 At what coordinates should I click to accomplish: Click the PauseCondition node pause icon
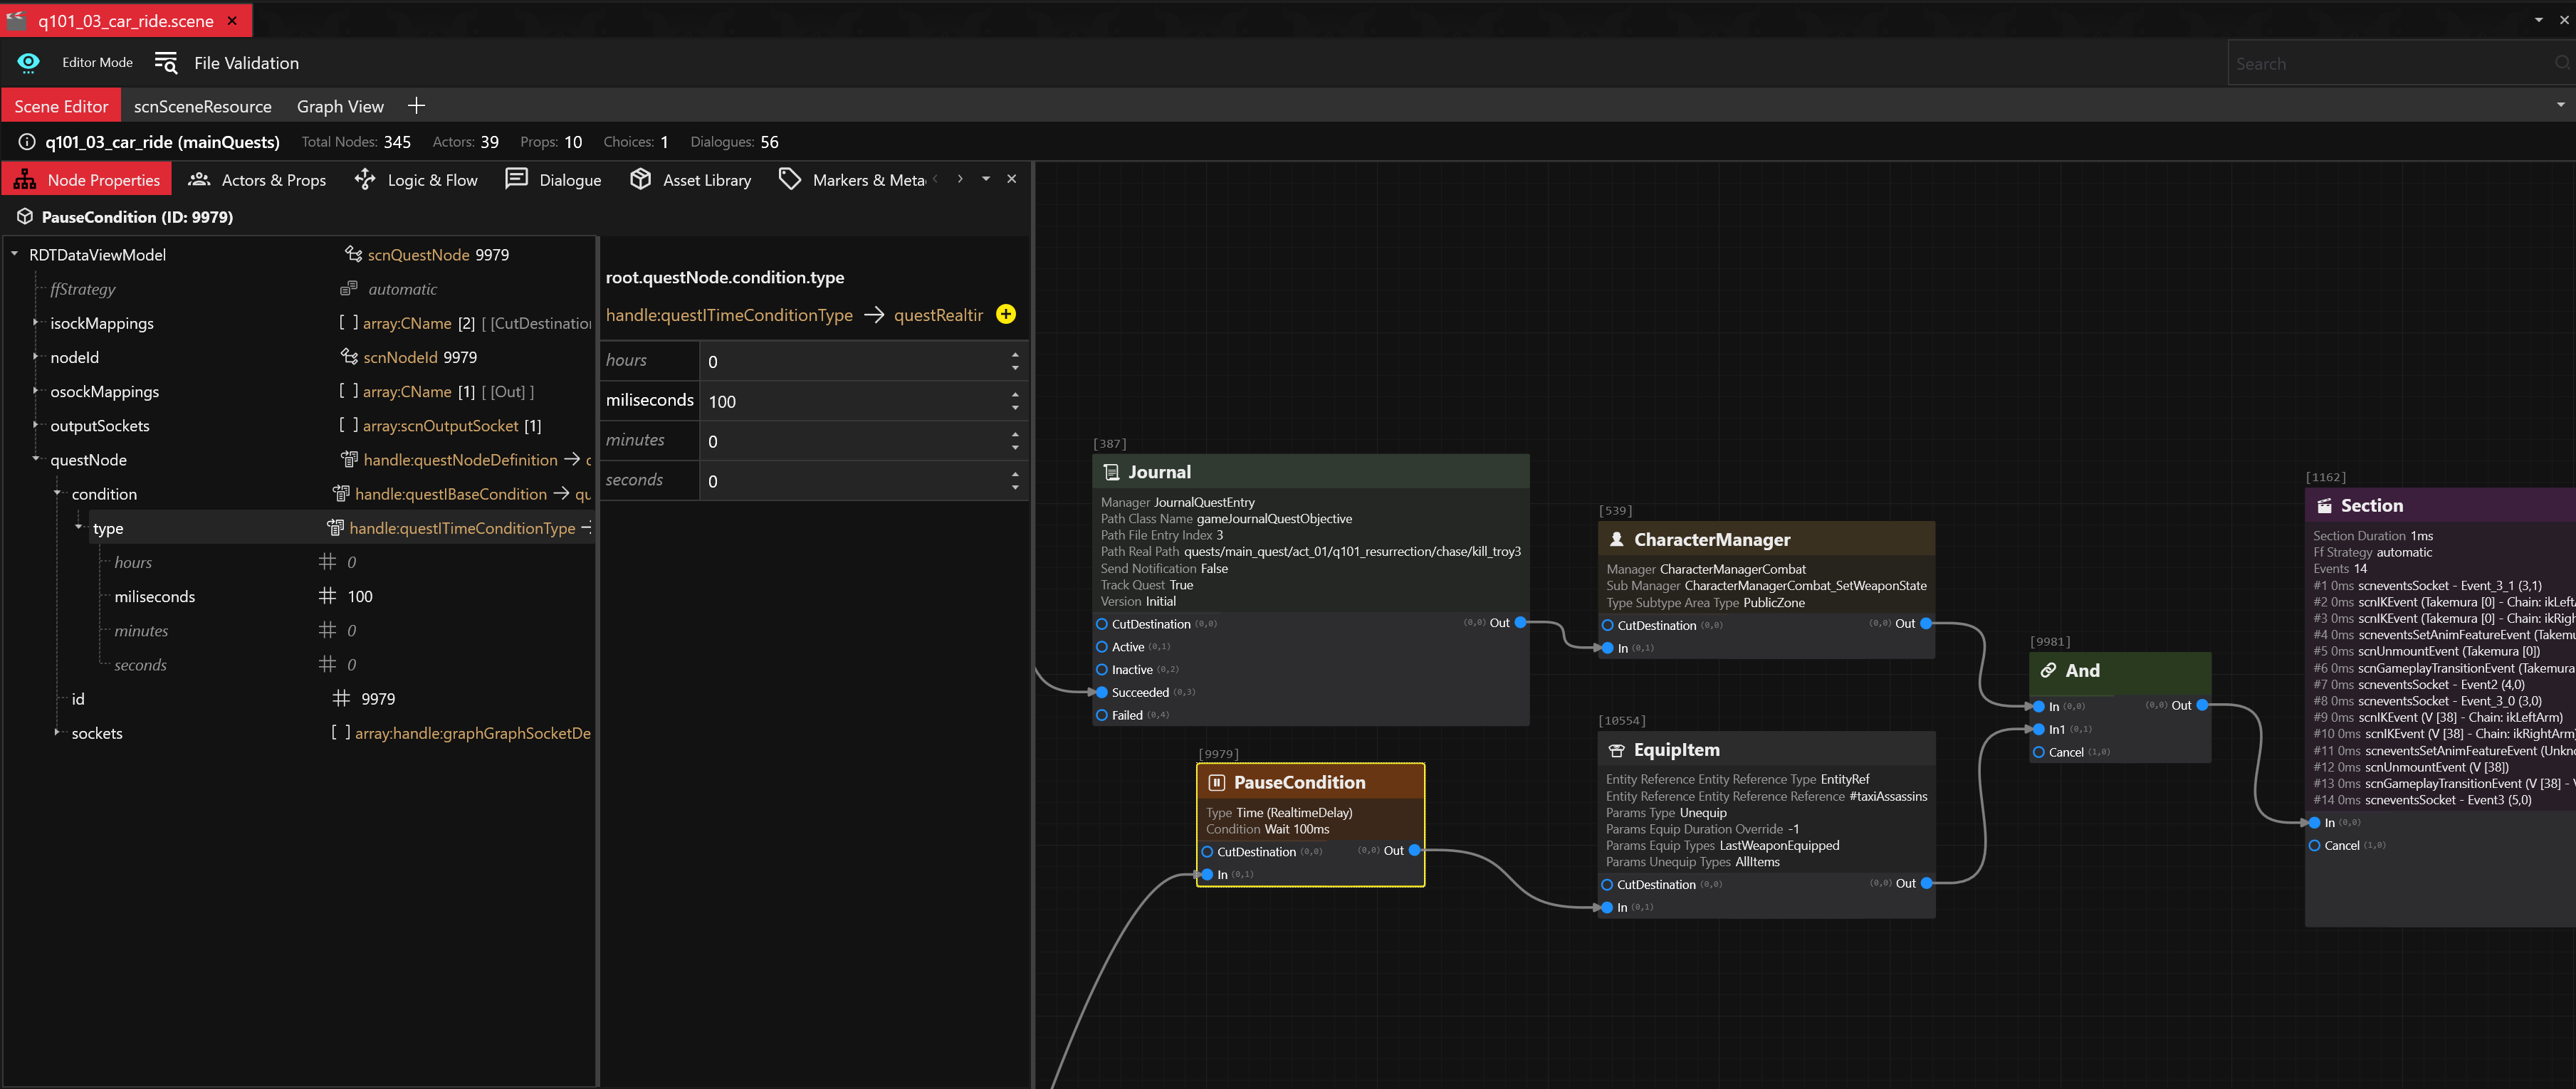click(x=1217, y=783)
